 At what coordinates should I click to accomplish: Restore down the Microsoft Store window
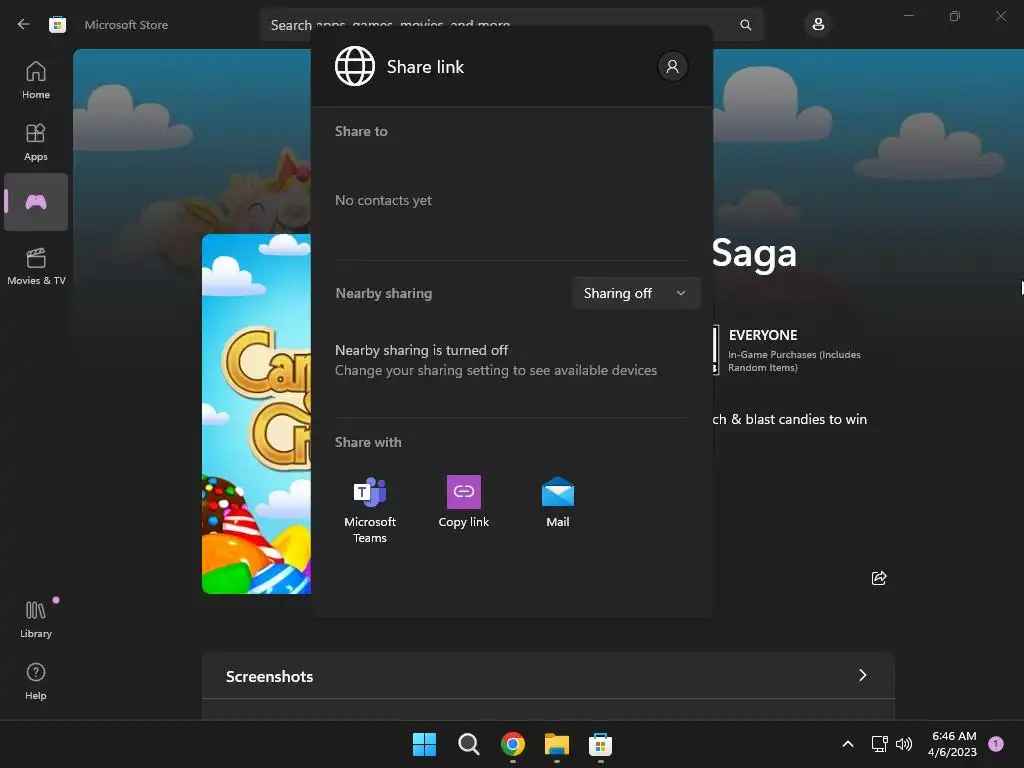[955, 16]
